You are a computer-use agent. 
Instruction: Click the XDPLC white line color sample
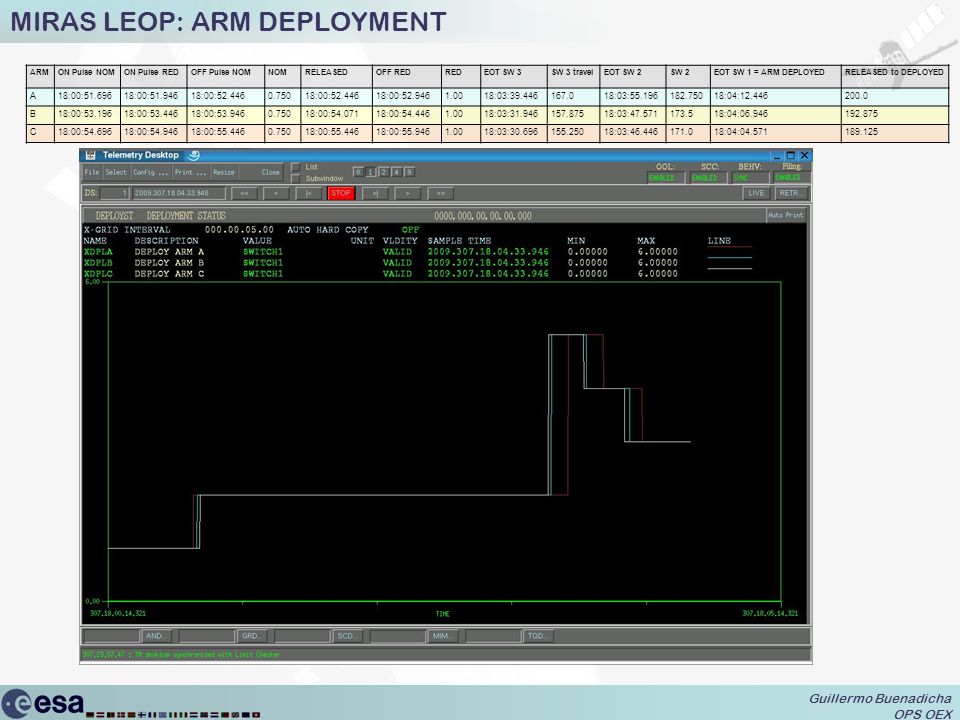click(x=729, y=269)
